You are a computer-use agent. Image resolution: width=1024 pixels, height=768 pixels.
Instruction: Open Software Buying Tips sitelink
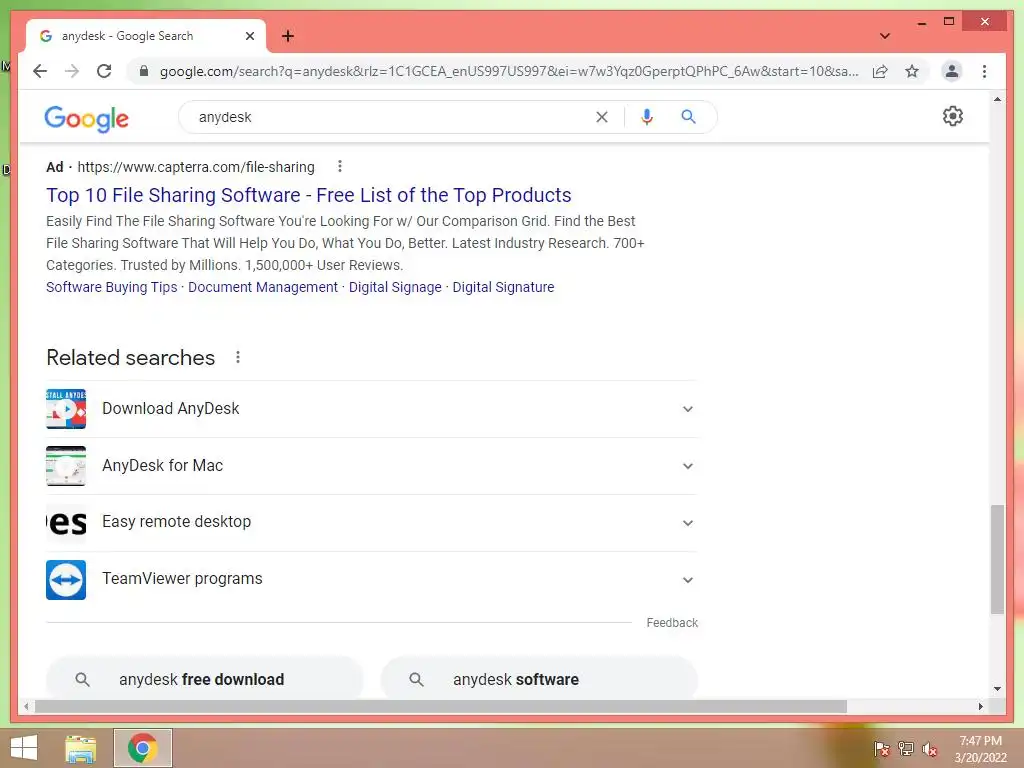pos(112,287)
